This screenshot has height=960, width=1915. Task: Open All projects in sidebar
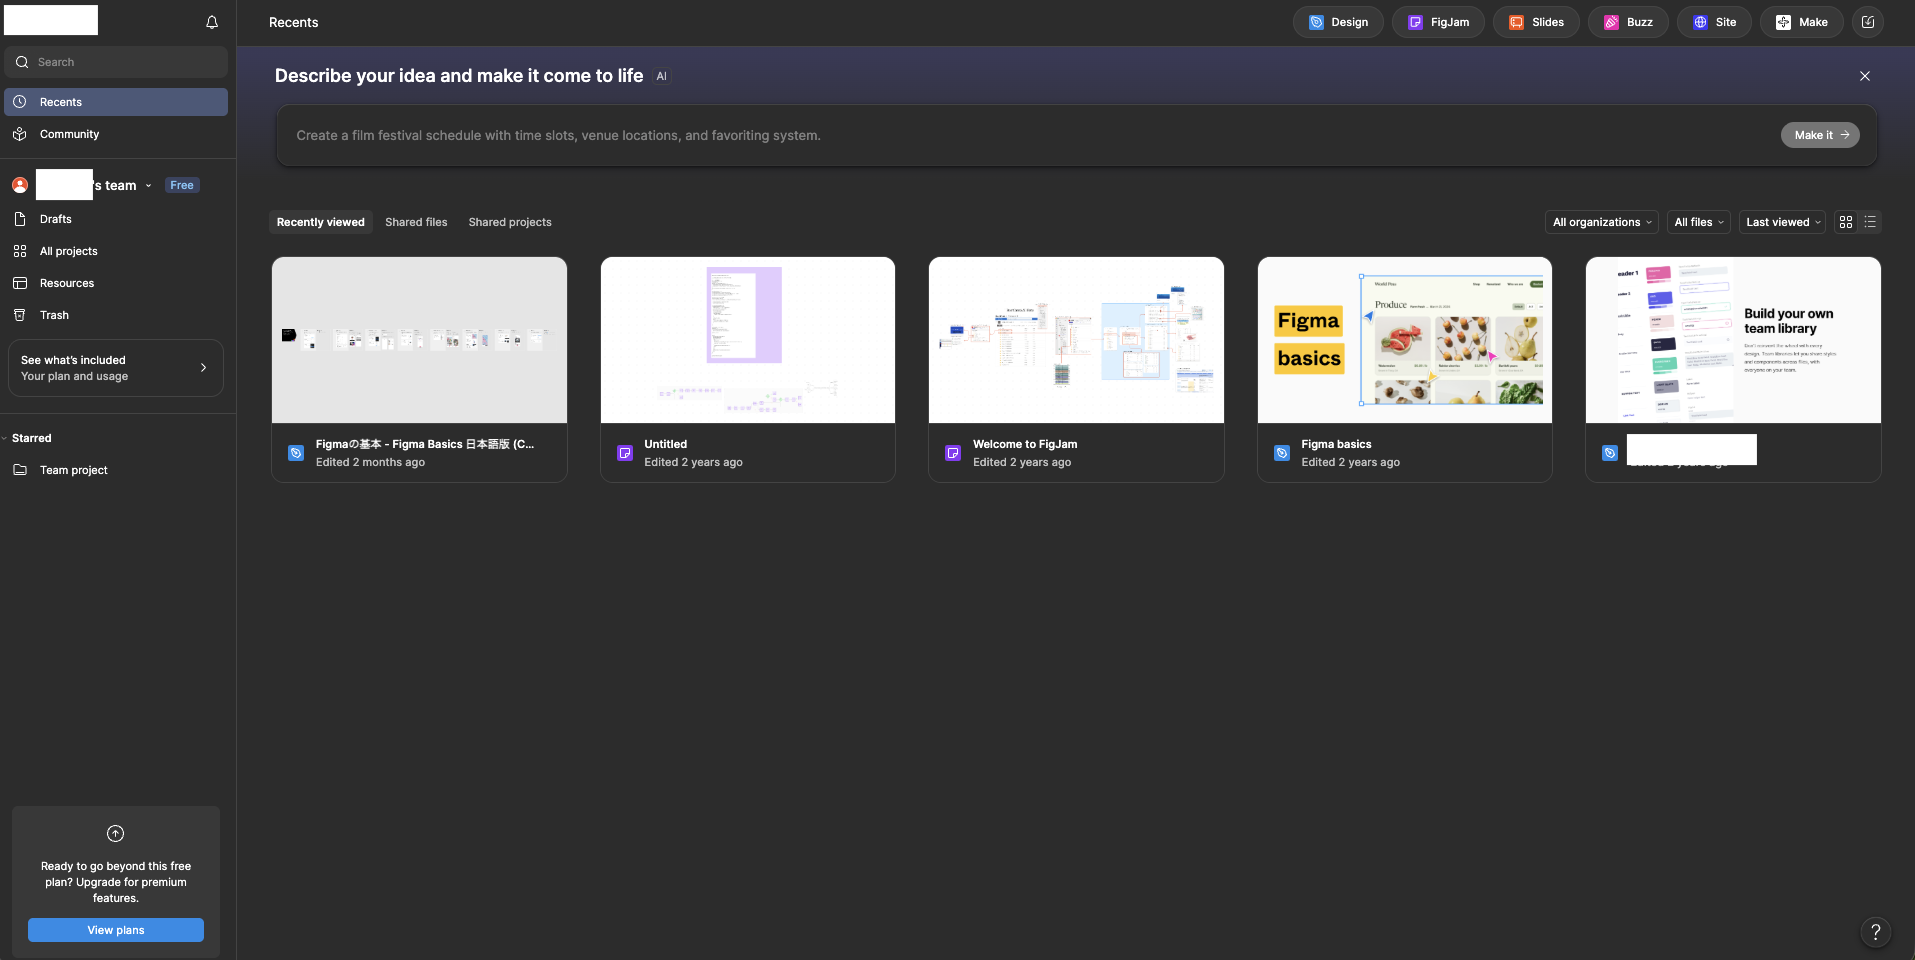(x=116, y=251)
